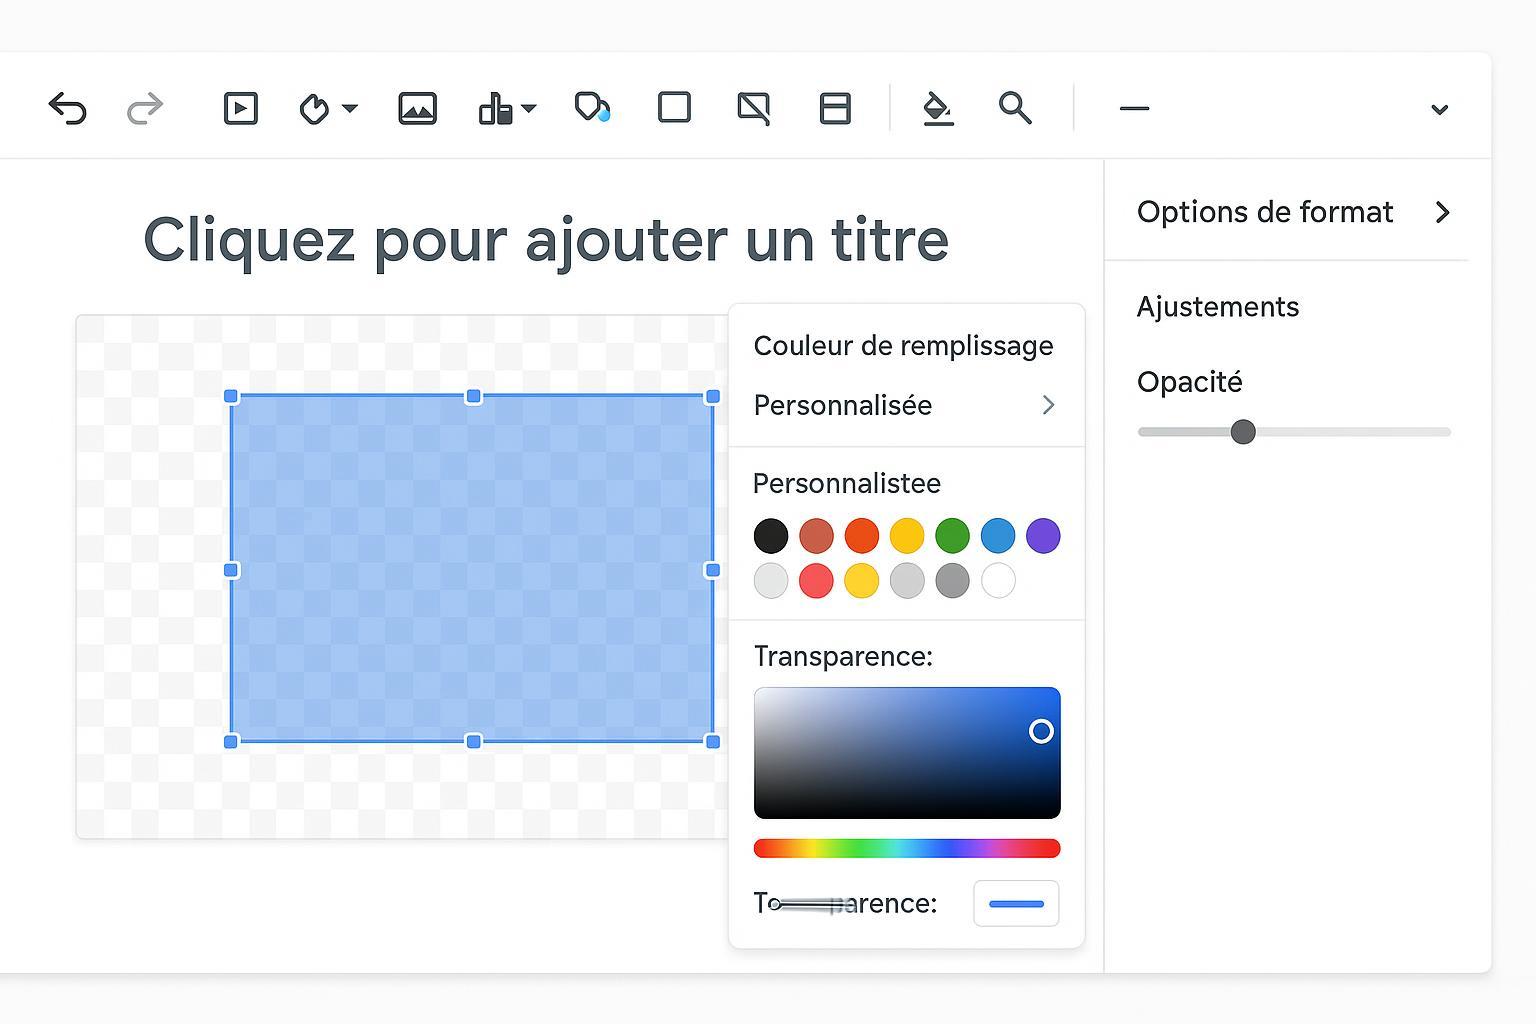This screenshot has width=1536, height=1024.
Task: Click the Opacité slider handle
Action: tap(1243, 432)
